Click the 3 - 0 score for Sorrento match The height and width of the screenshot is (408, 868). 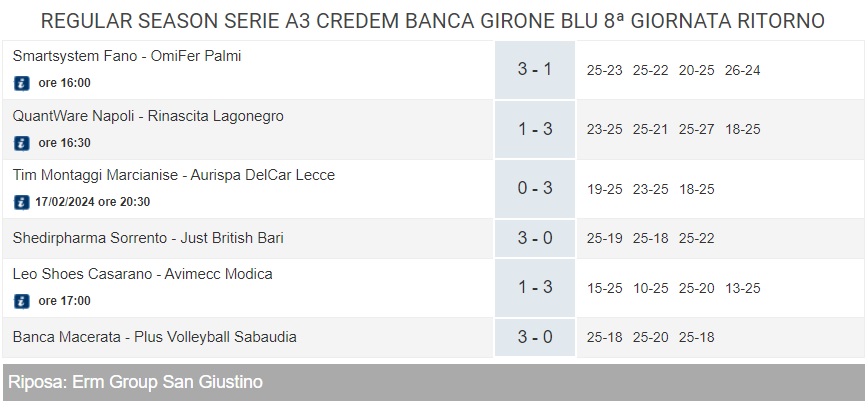pos(535,238)
